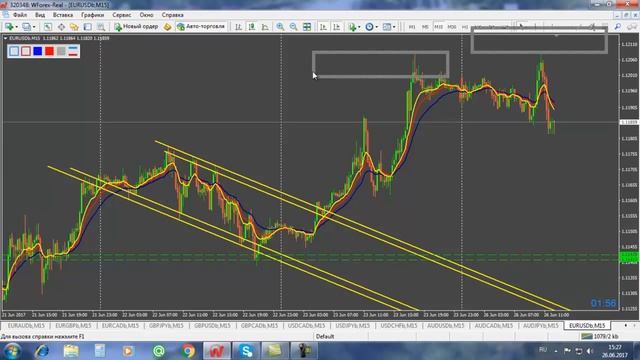
Task: Open the search magnifier in toolbar
Action: pos(618,27)
